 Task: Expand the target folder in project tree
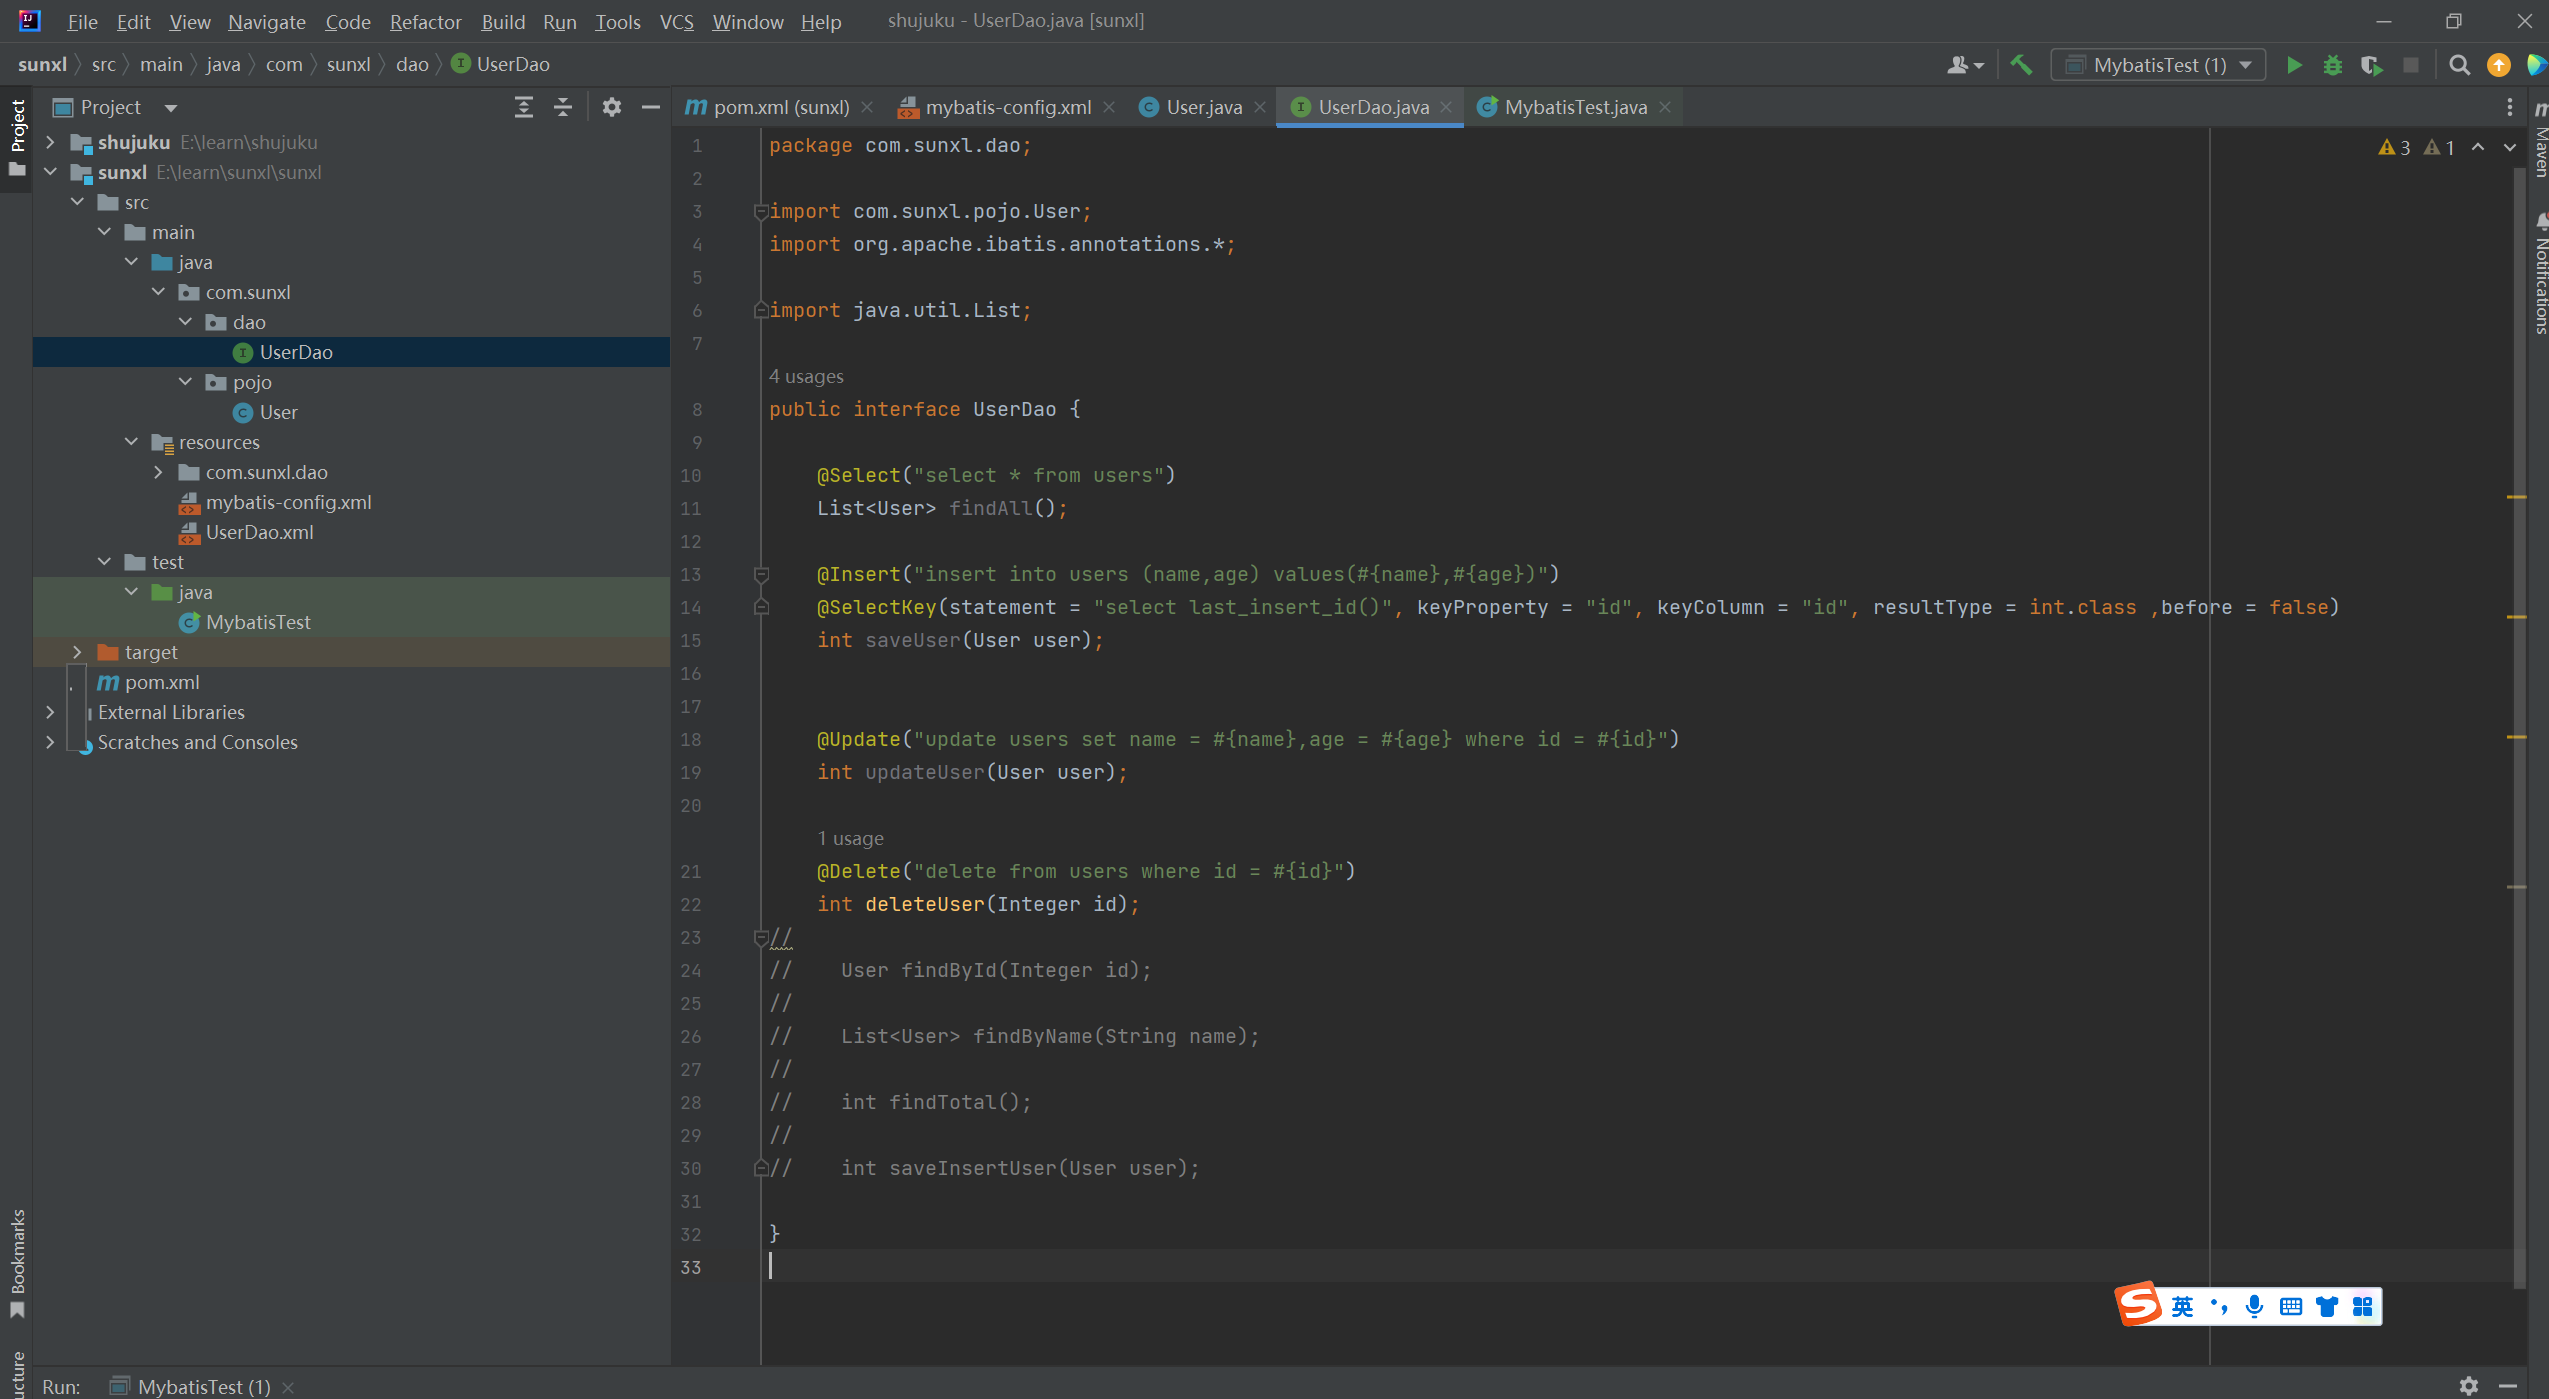[77, 652]
